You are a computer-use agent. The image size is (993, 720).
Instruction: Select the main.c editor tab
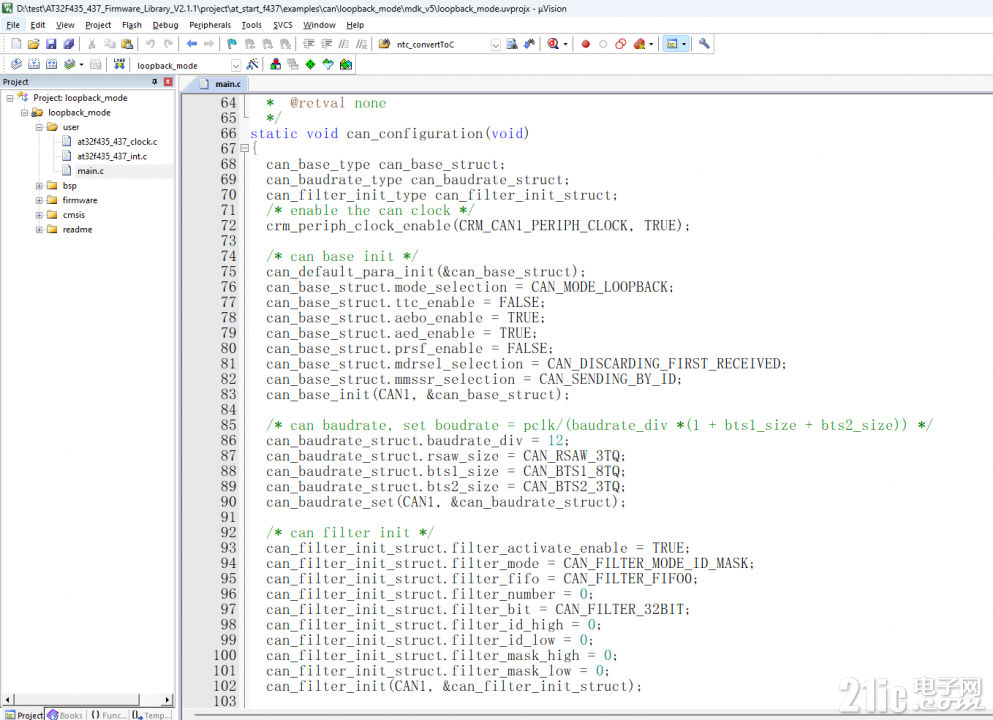220,84
